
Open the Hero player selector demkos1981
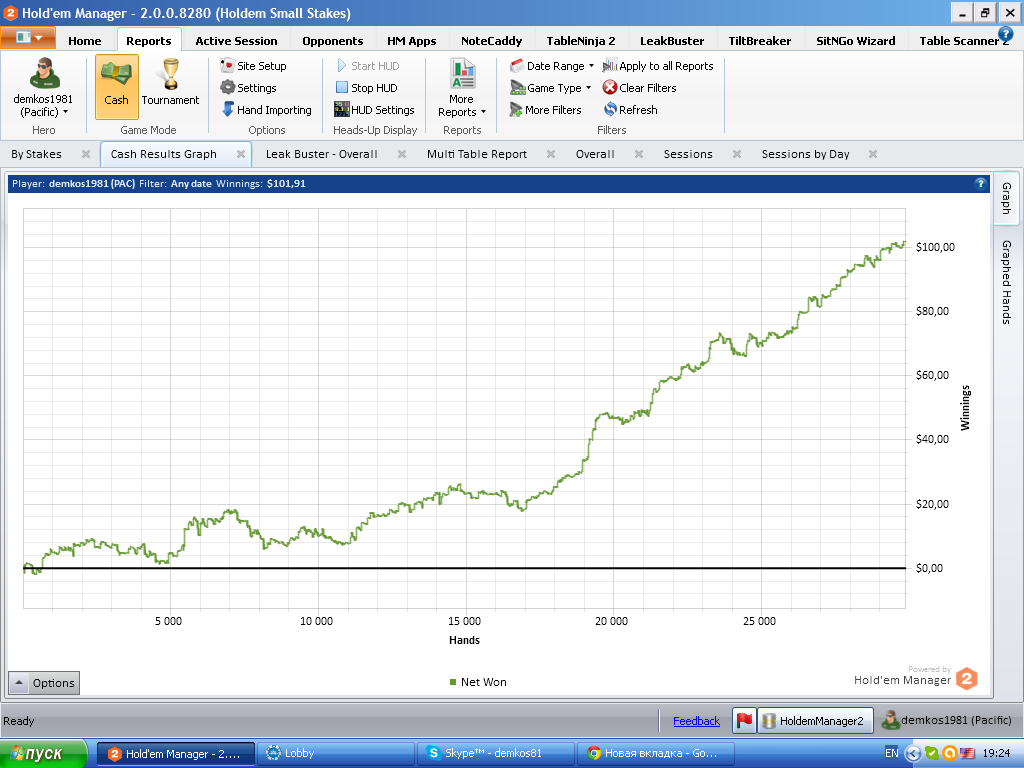tap(44, 88)
